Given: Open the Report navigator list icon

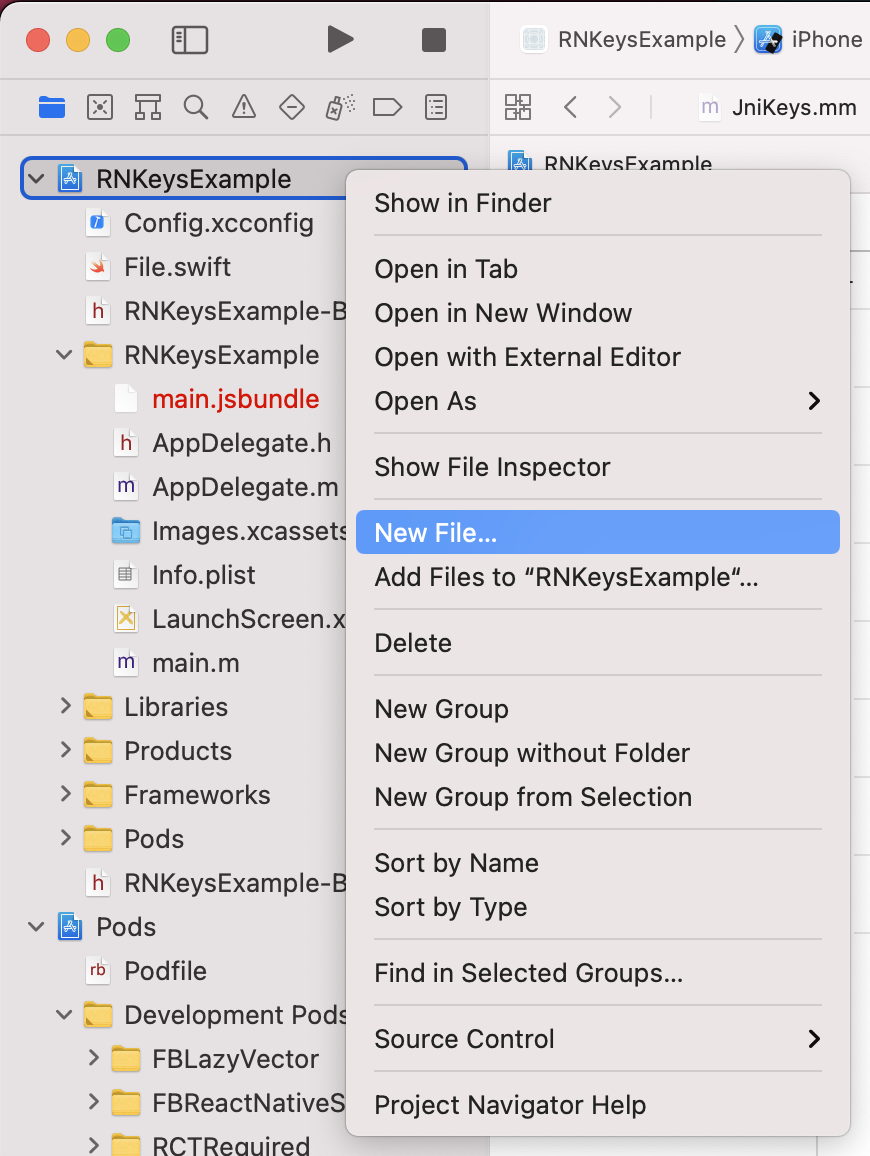Looking at the screenshot, I should point(436,108).
